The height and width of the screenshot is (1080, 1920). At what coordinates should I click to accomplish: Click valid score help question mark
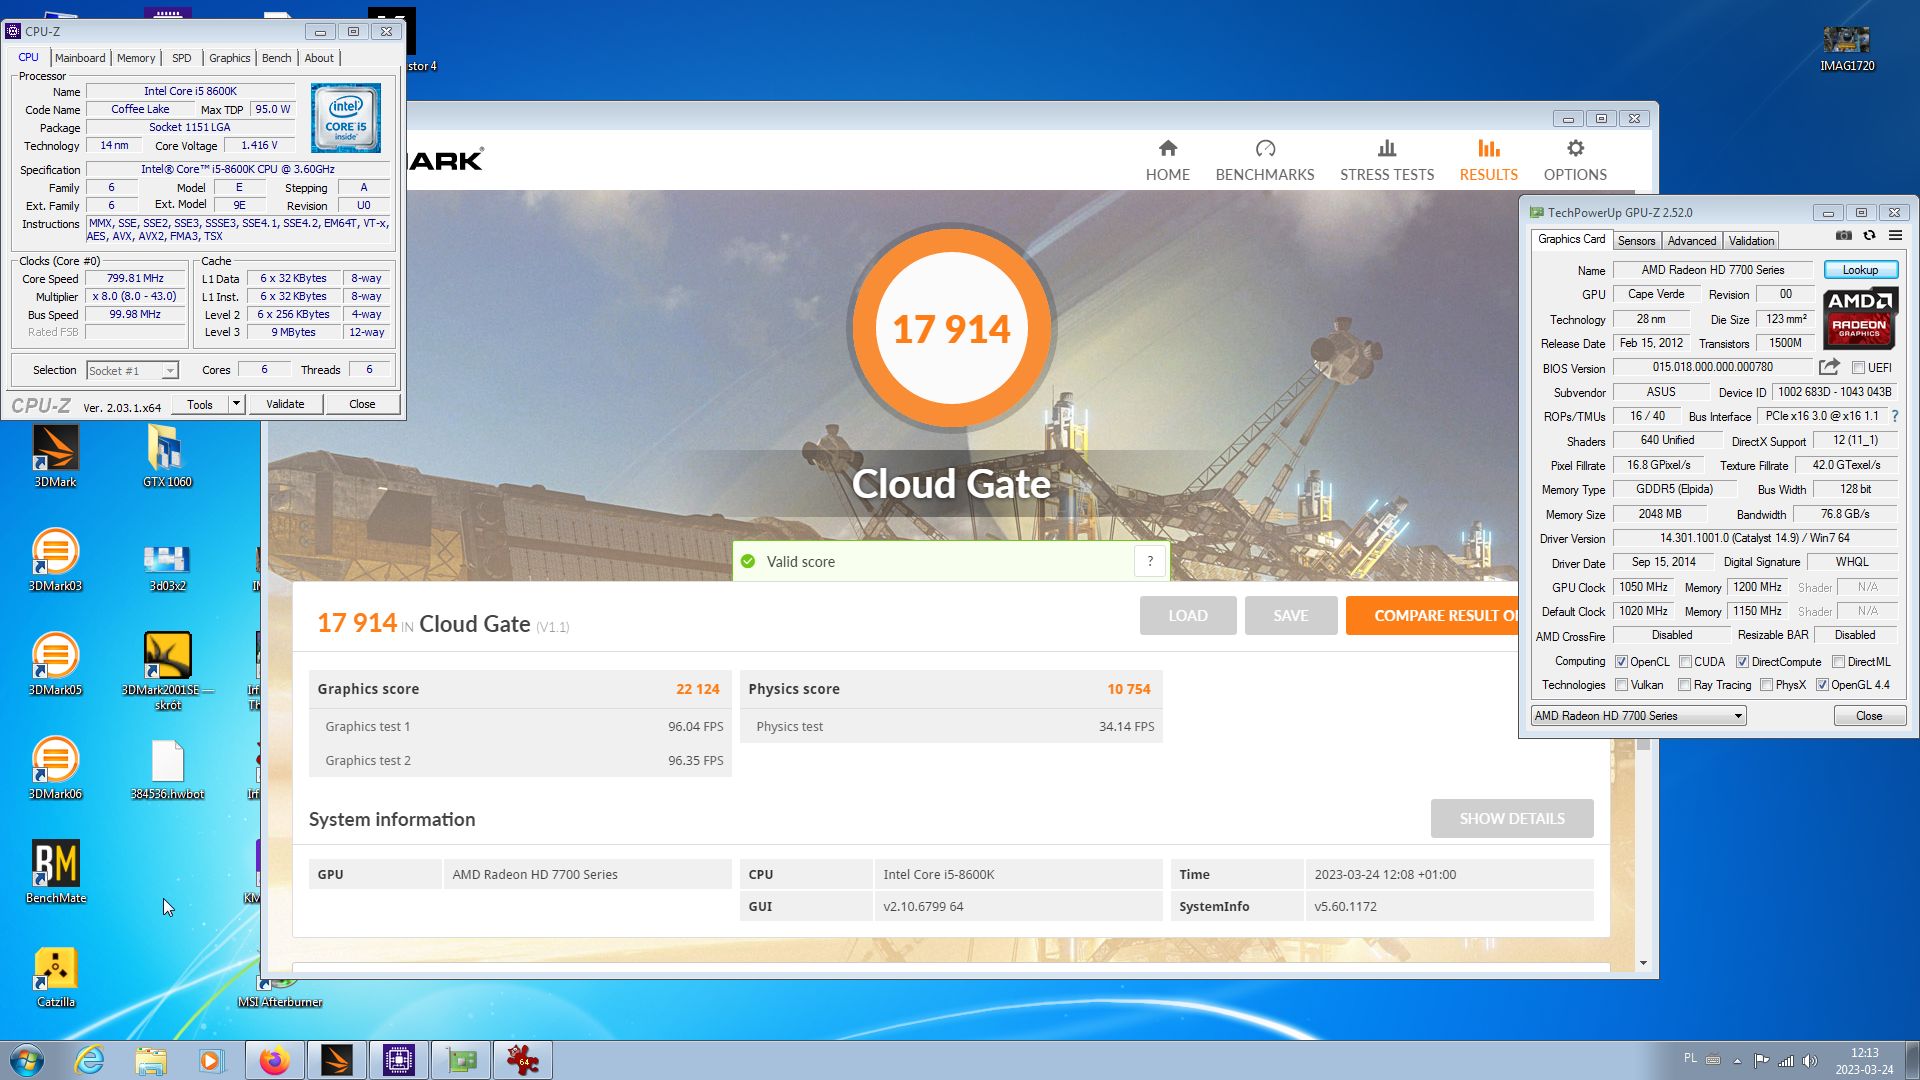coord(1150,561)
